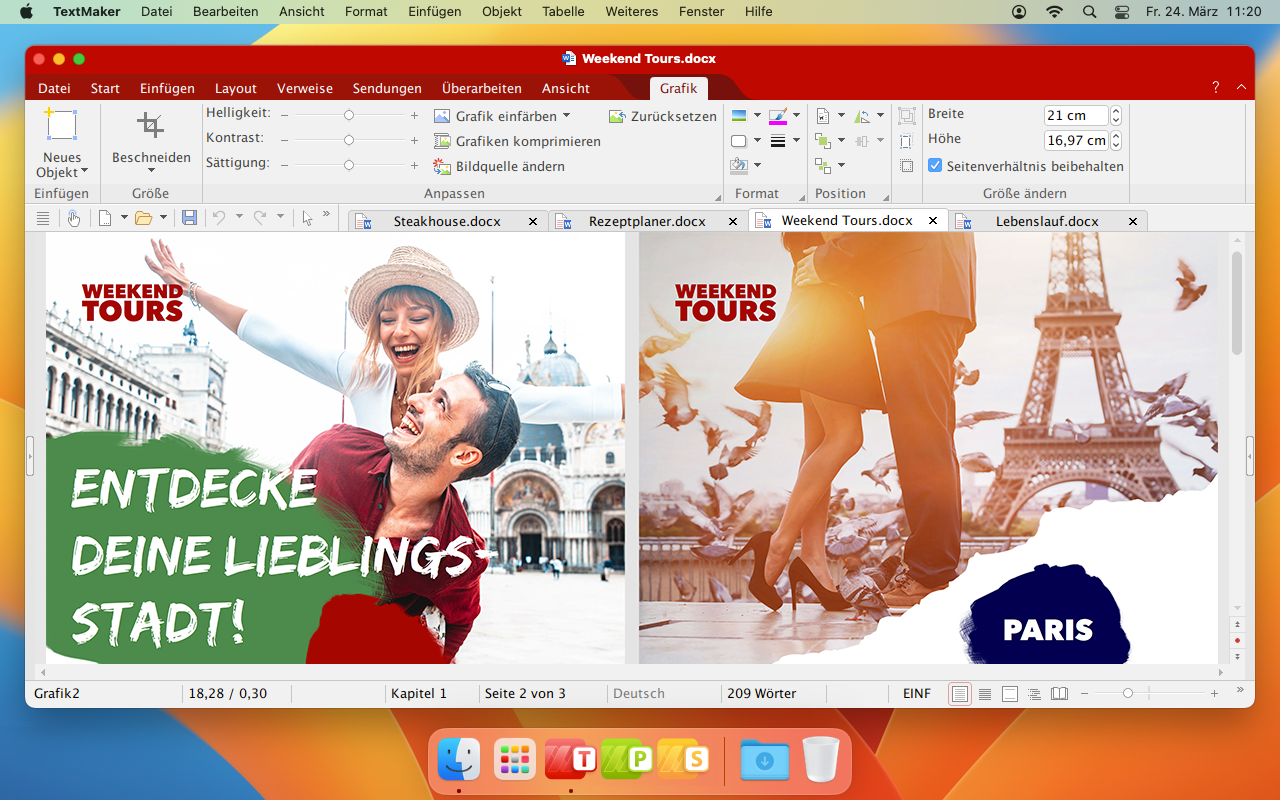Click the fill picture icon in Format group
1280x800 pixels.
point(739,116)
